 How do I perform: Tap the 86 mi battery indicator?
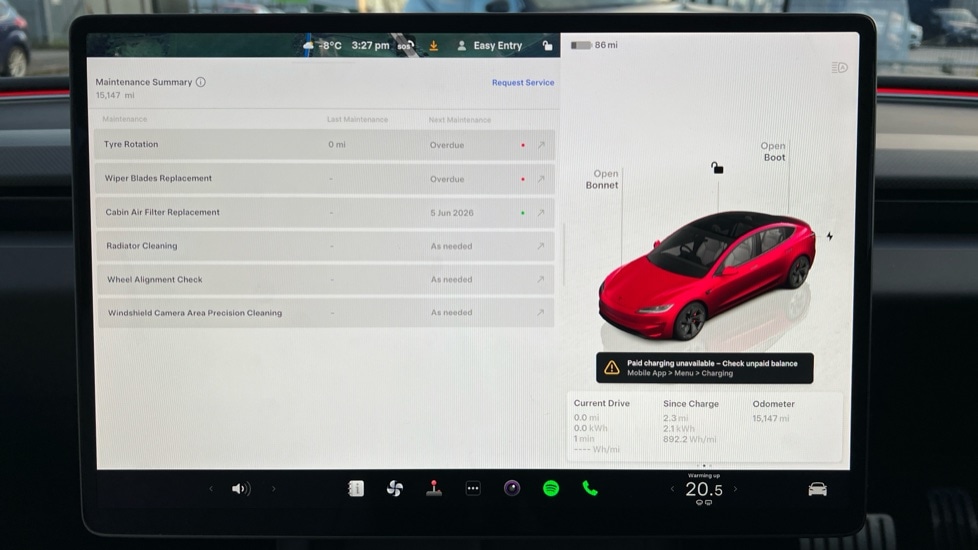tap(594, 45)
